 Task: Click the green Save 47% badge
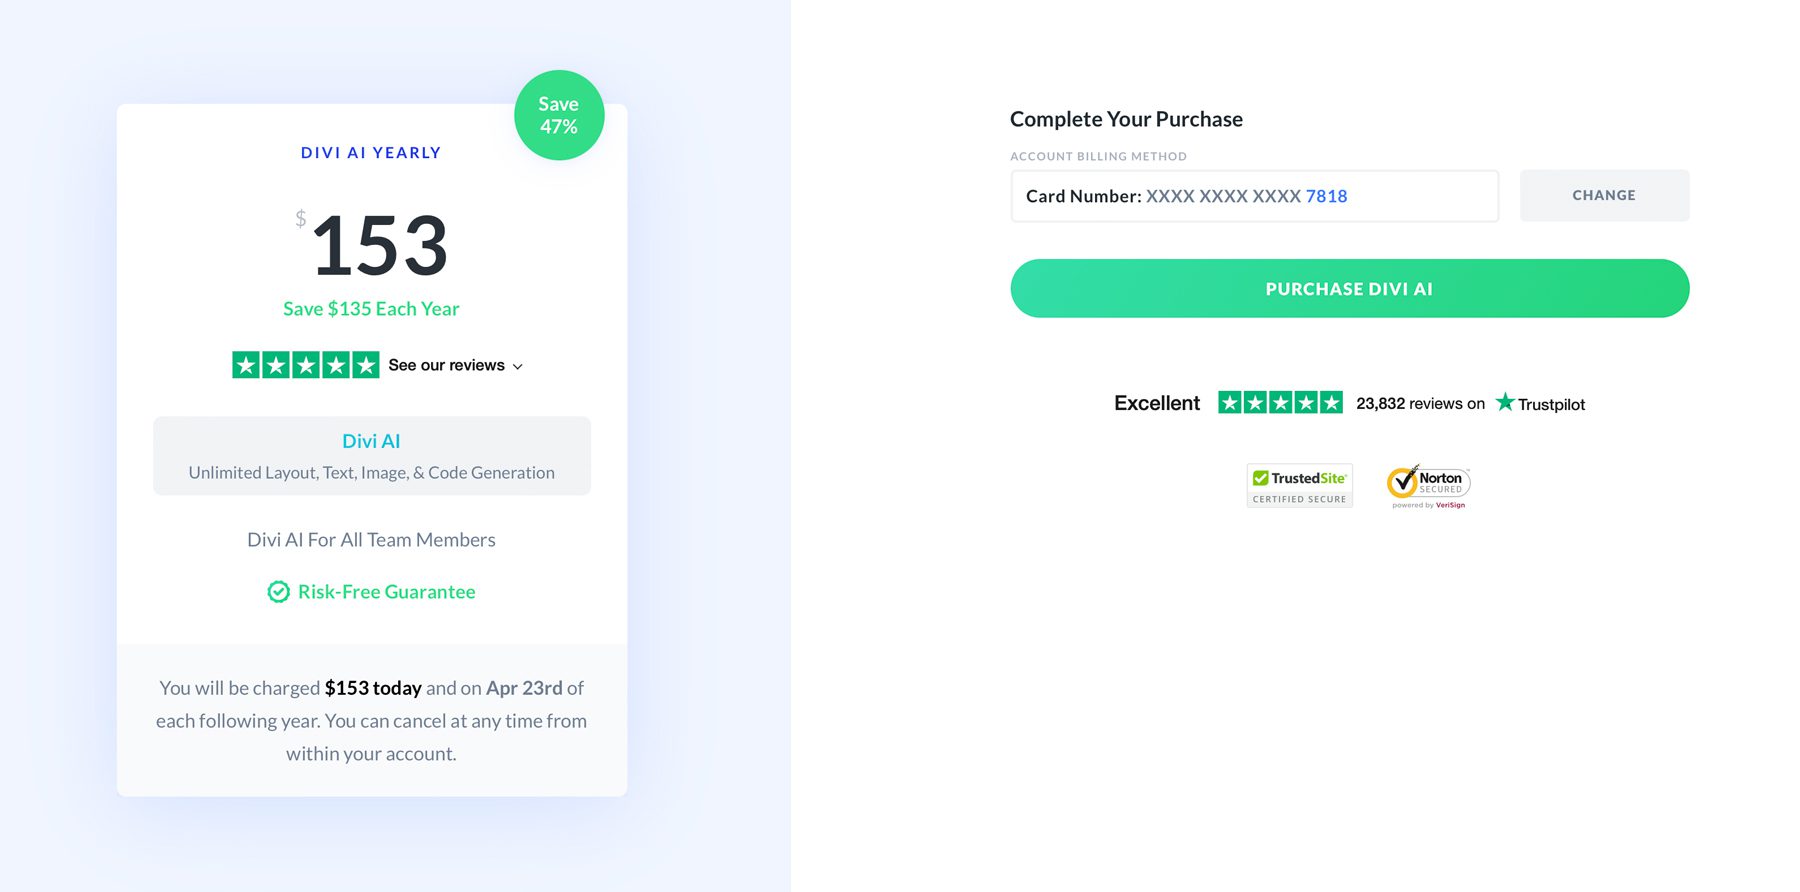[x=558, y=114]
